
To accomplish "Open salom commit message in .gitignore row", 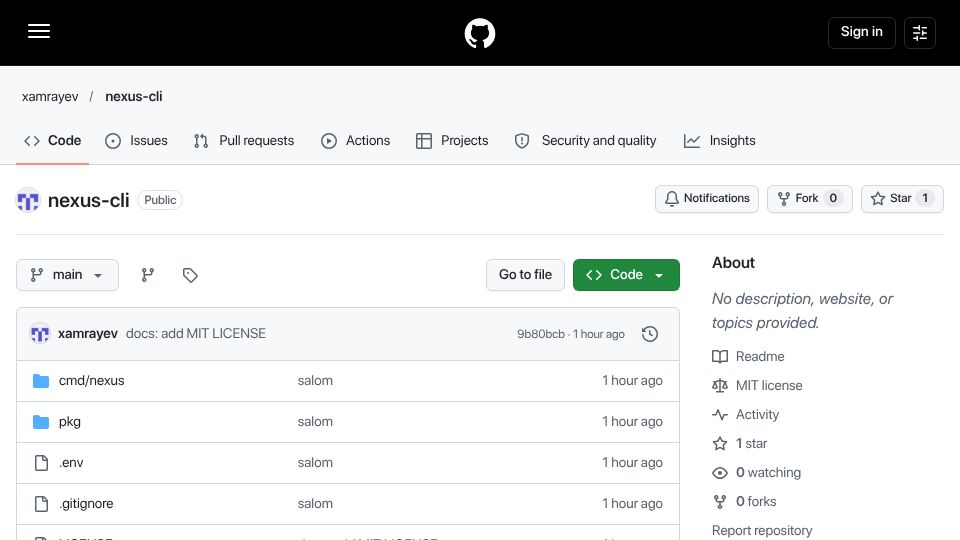I will [315, 504].
